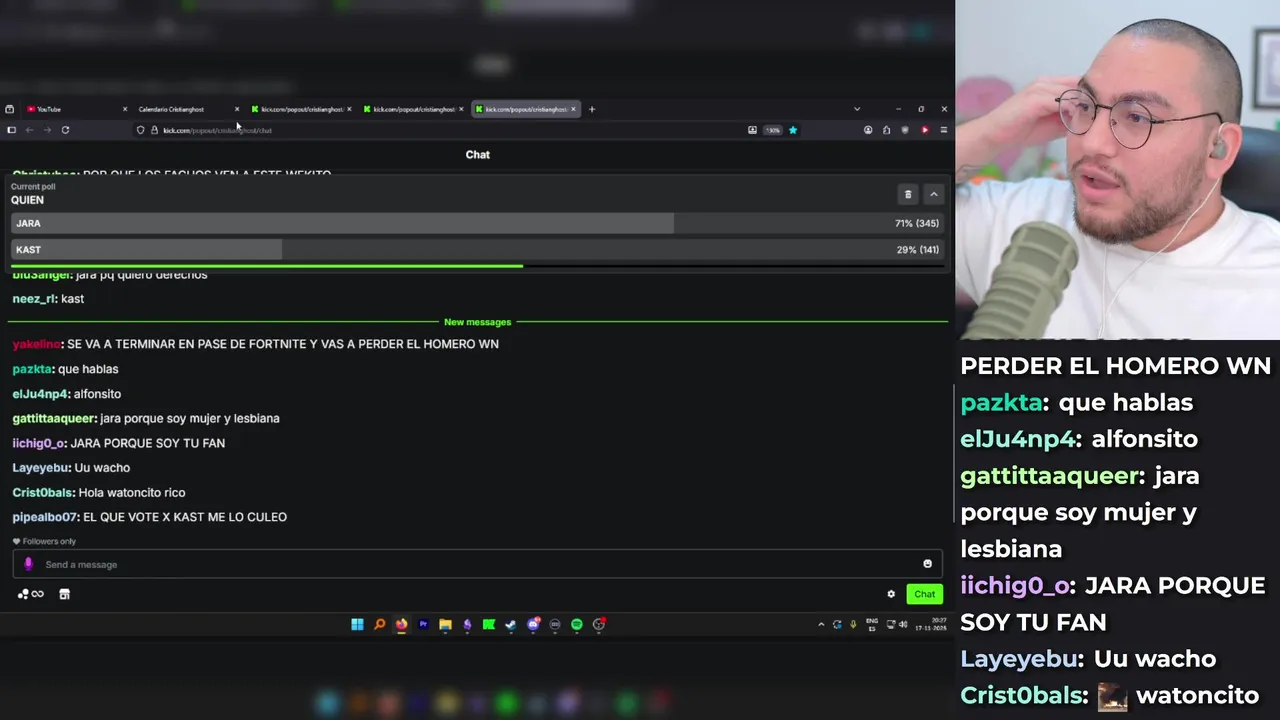The image size is (1280, 720).
Task: Toggle the browser sidebar icon
Action: [11, 130]
